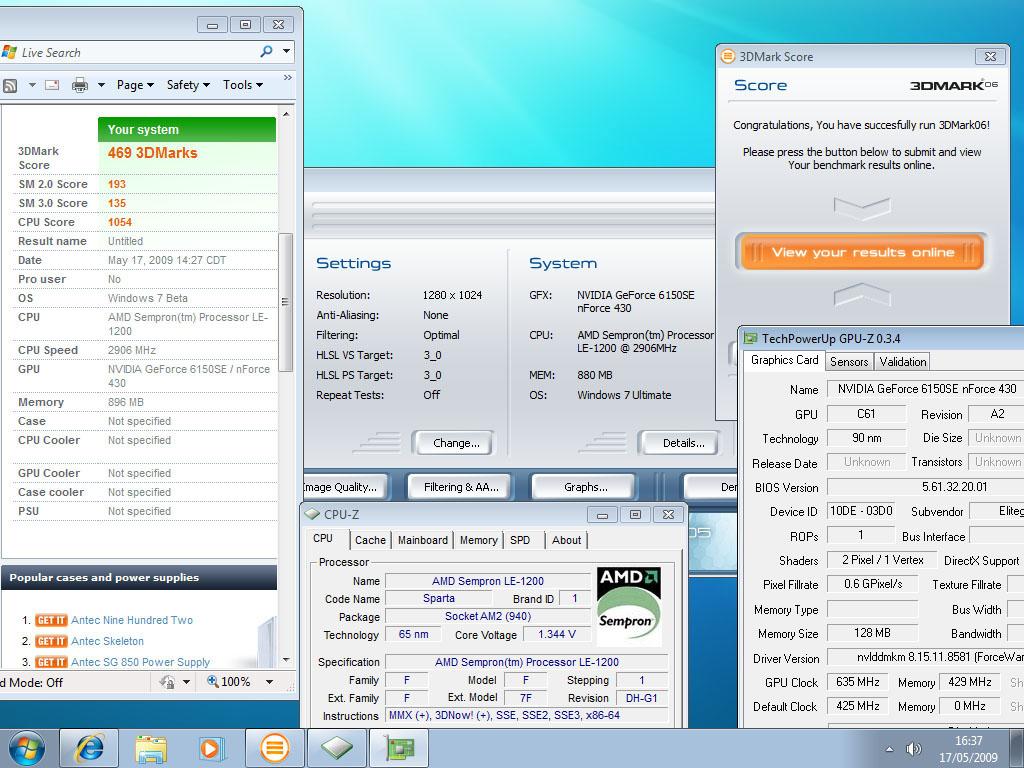Click the Code Name value Sparta
This screenshot has height=768, width=1024.
[x=439, y=598]
